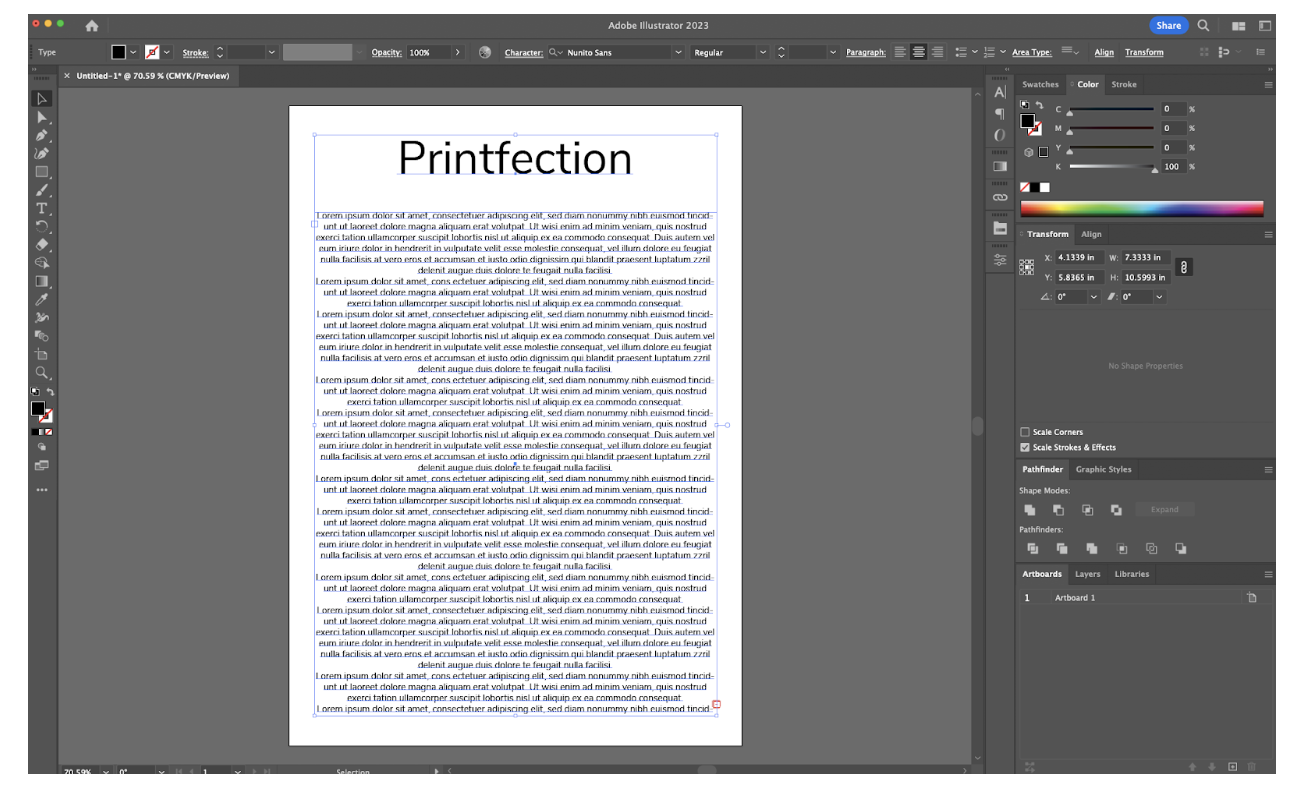This screenshot has height=794, width=1296.
Task: Select the Gradient tool
Action: (x=42, y=281)
